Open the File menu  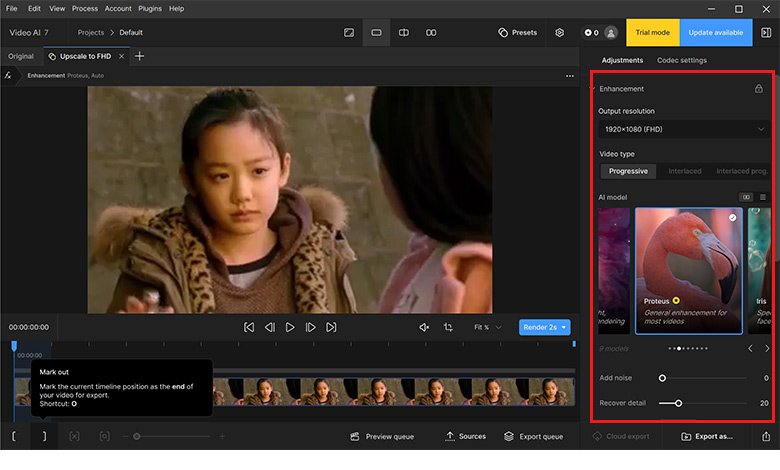click(x=11, y=8)
